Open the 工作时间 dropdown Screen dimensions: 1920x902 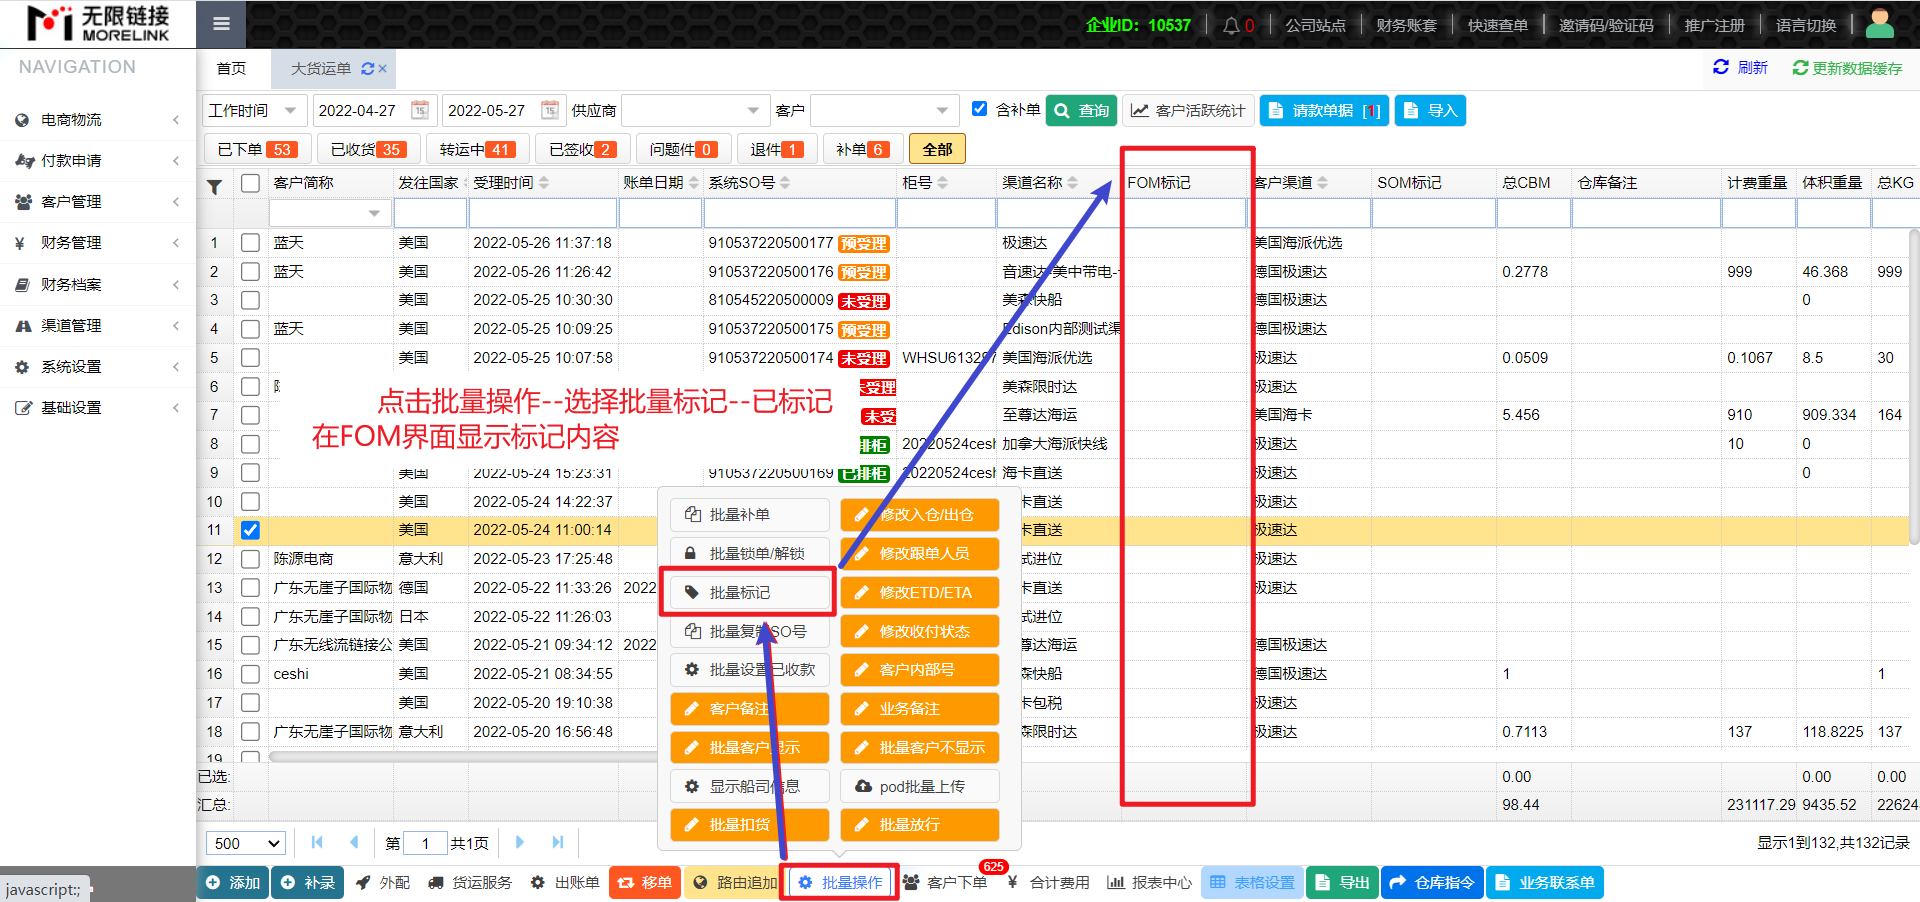pos(253,110)
